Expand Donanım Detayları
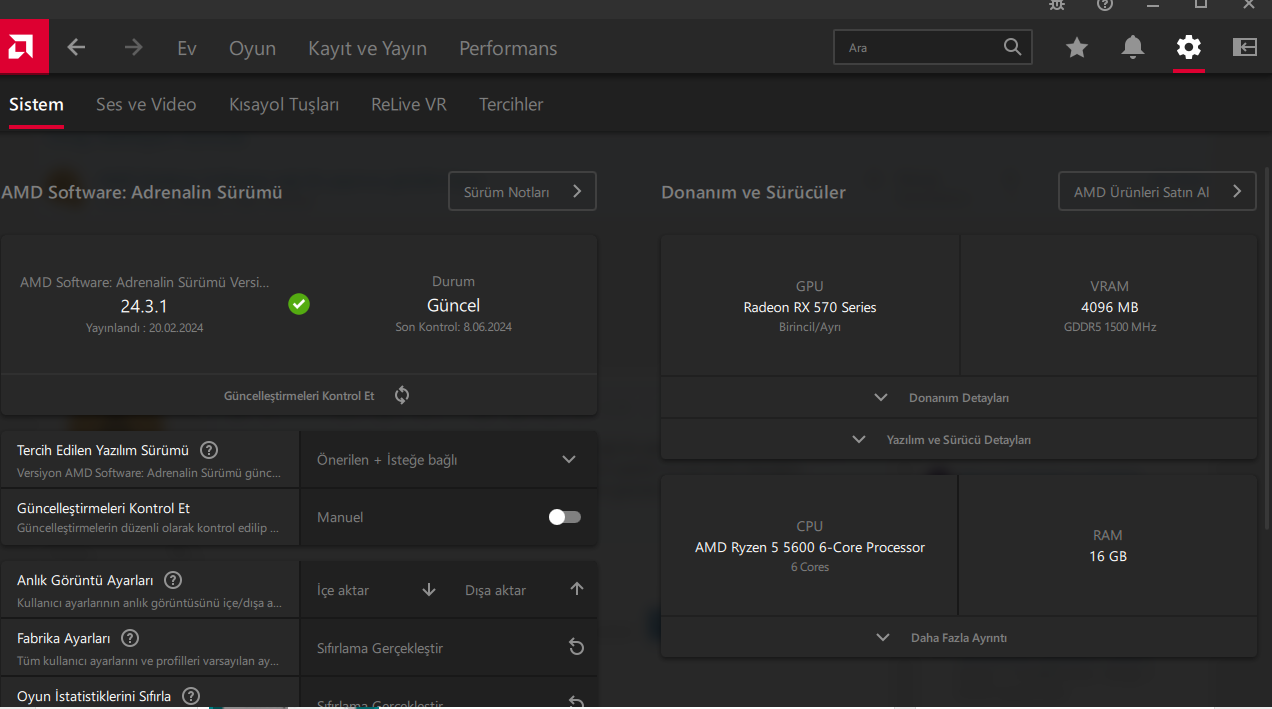 click(958, 397)
